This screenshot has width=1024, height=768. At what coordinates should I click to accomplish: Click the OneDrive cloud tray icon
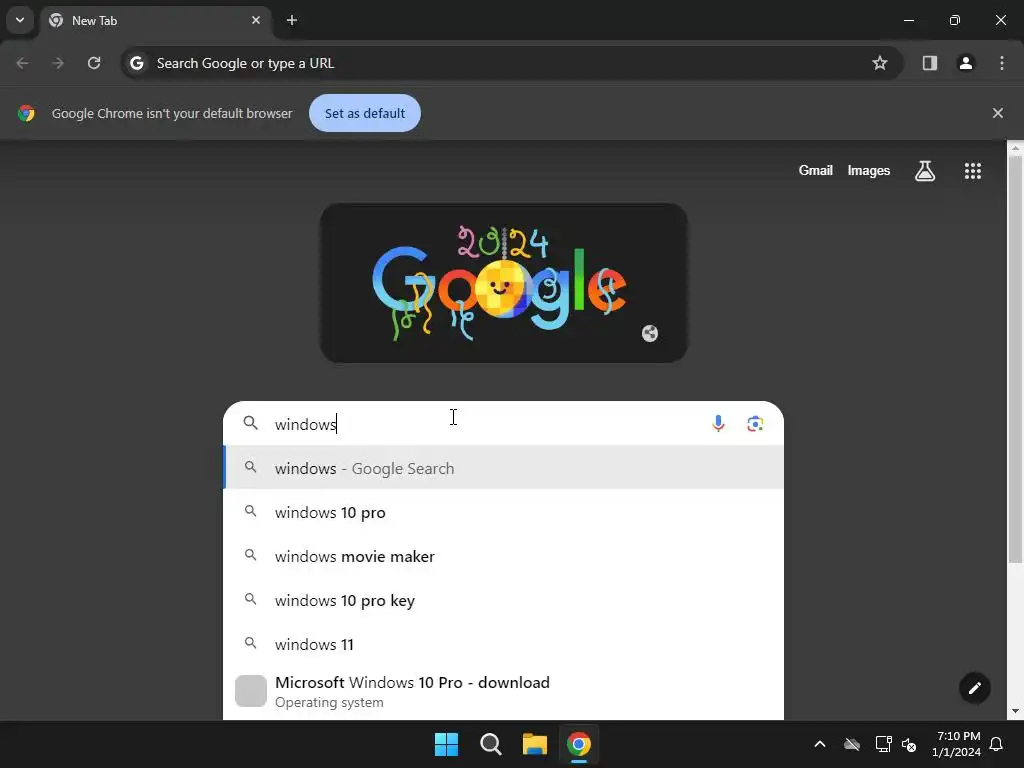[x=852, y=744]
